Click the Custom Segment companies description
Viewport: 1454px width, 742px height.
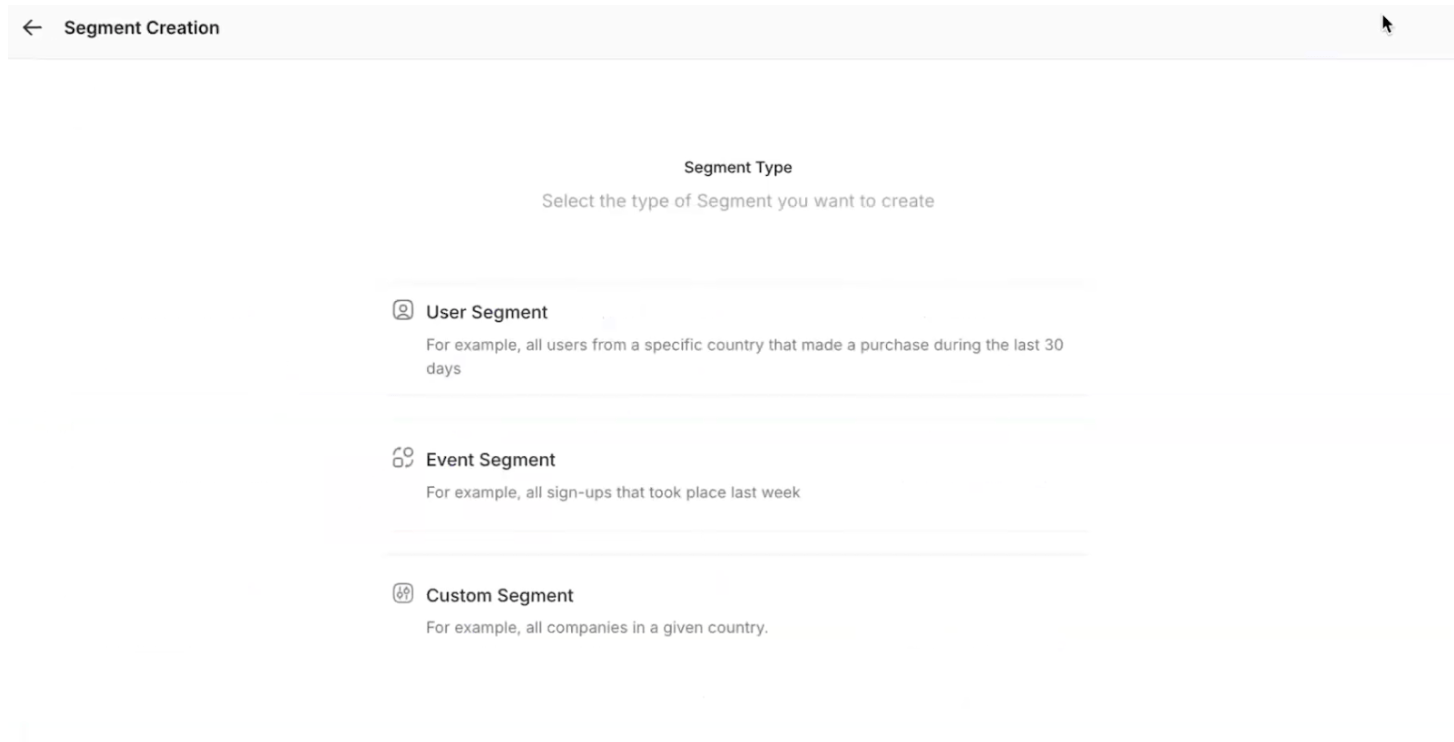[x=597, y=628]
